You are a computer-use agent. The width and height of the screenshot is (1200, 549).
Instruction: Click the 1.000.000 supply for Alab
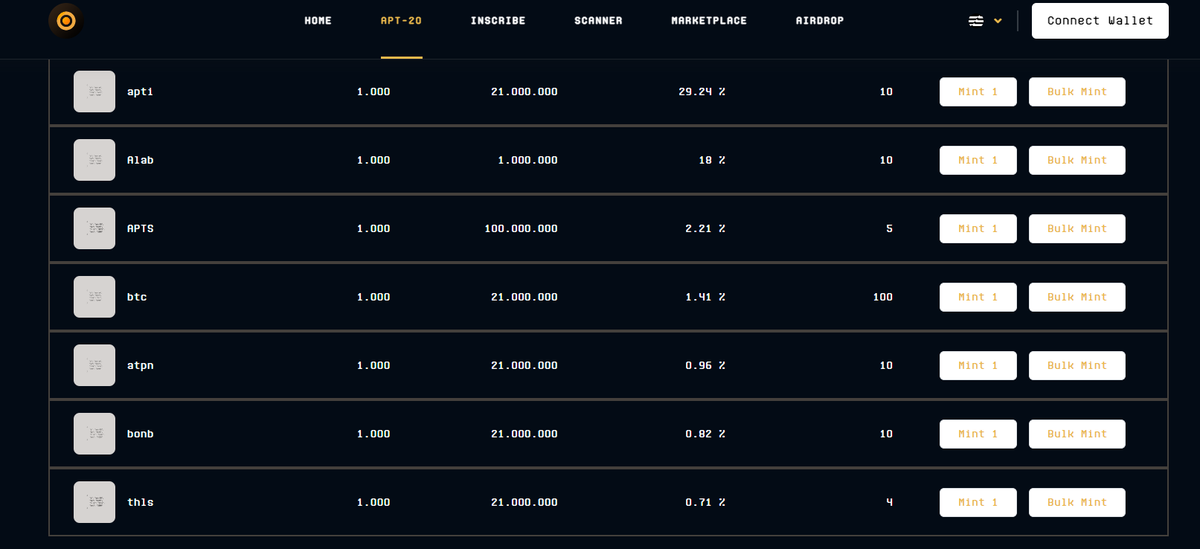pos(528,160)
